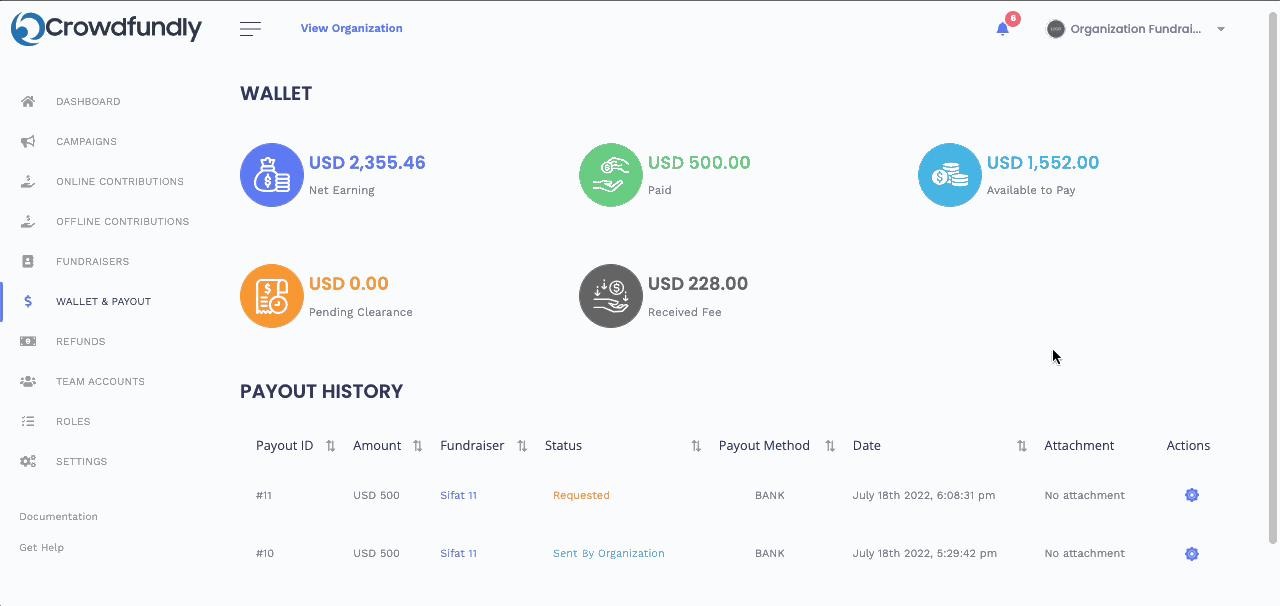Viewport: 1280px width, 606px height.
Task: Click date July 18th 2022, 6:08:31 pm
Action: [924, 495]
